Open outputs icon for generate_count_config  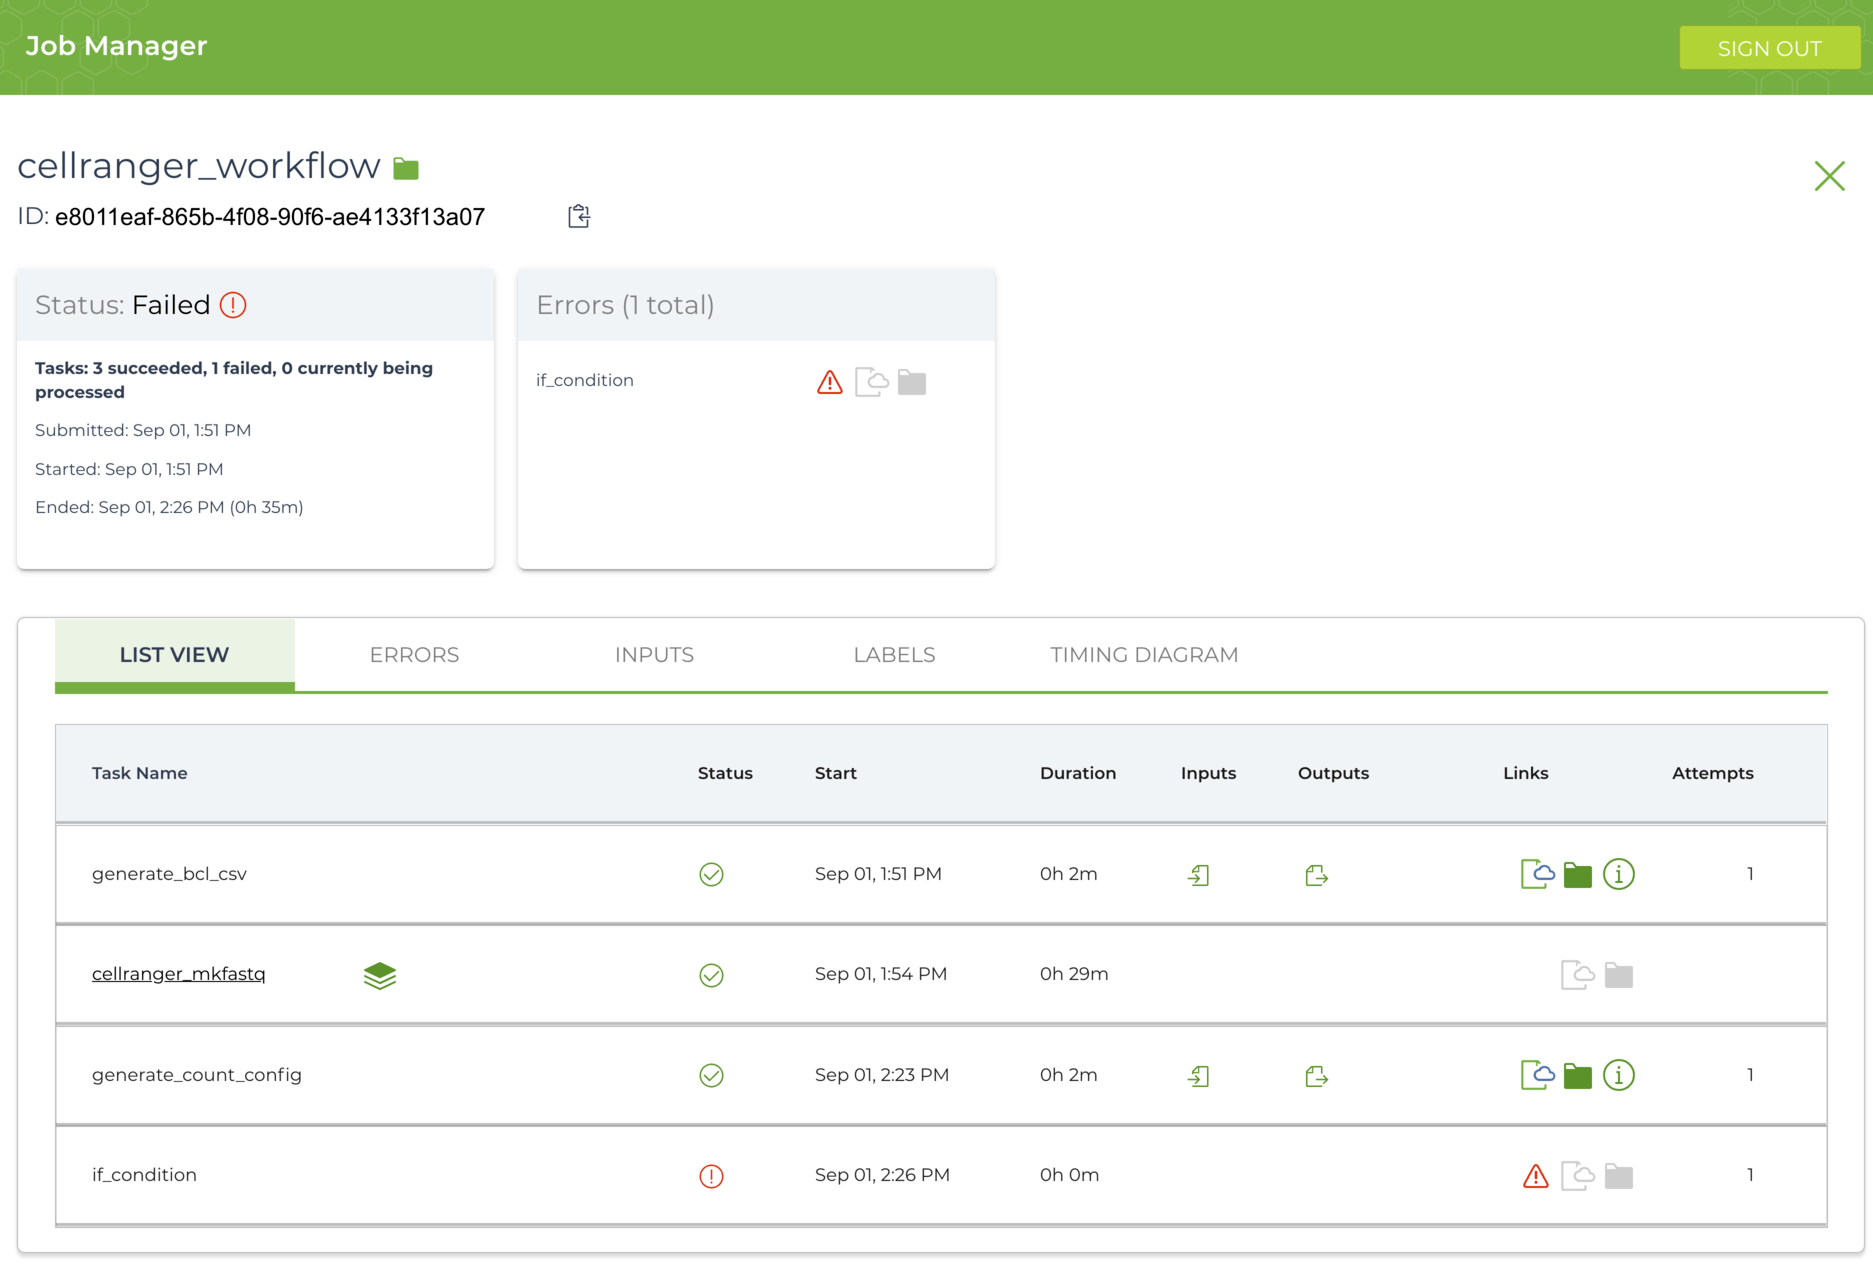click(1316, 1076)
